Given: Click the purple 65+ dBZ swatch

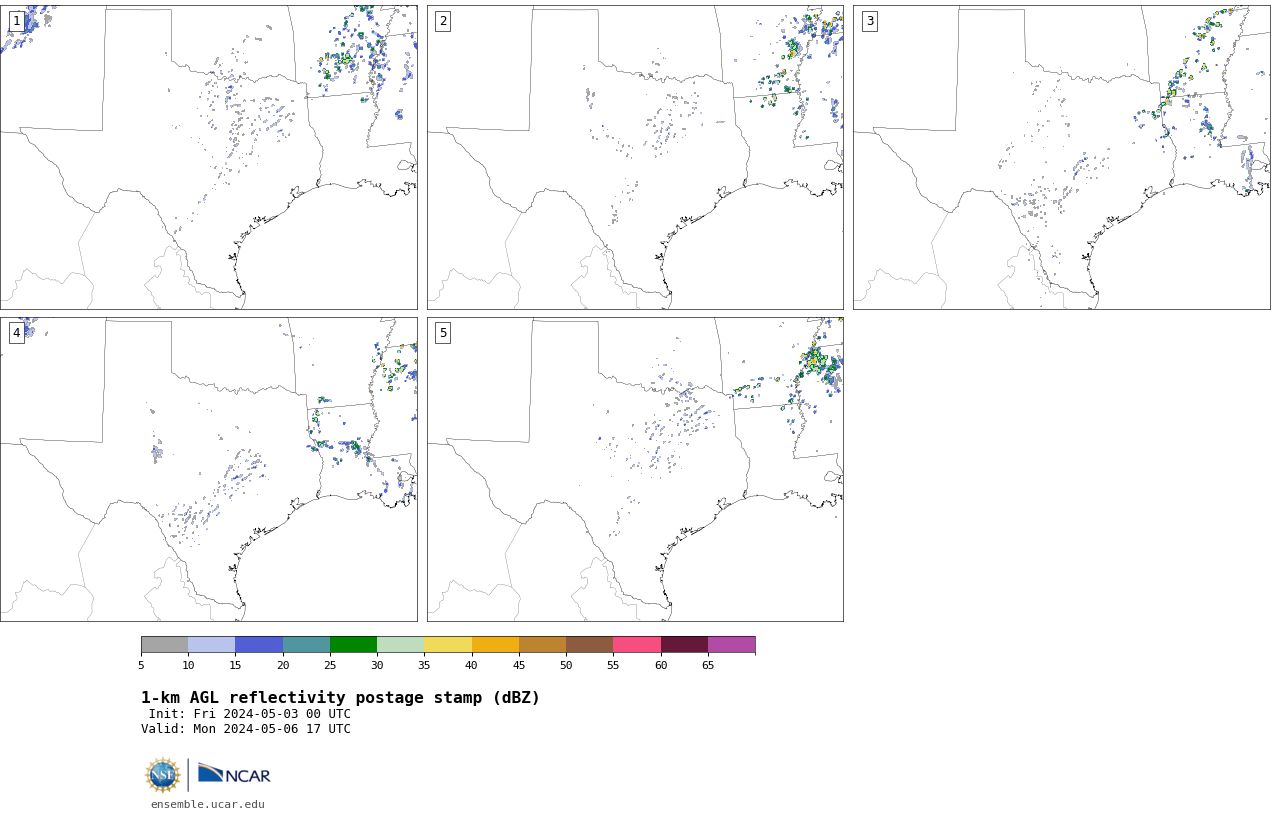Looking at the screenshot, I should (x=731, y=644).
